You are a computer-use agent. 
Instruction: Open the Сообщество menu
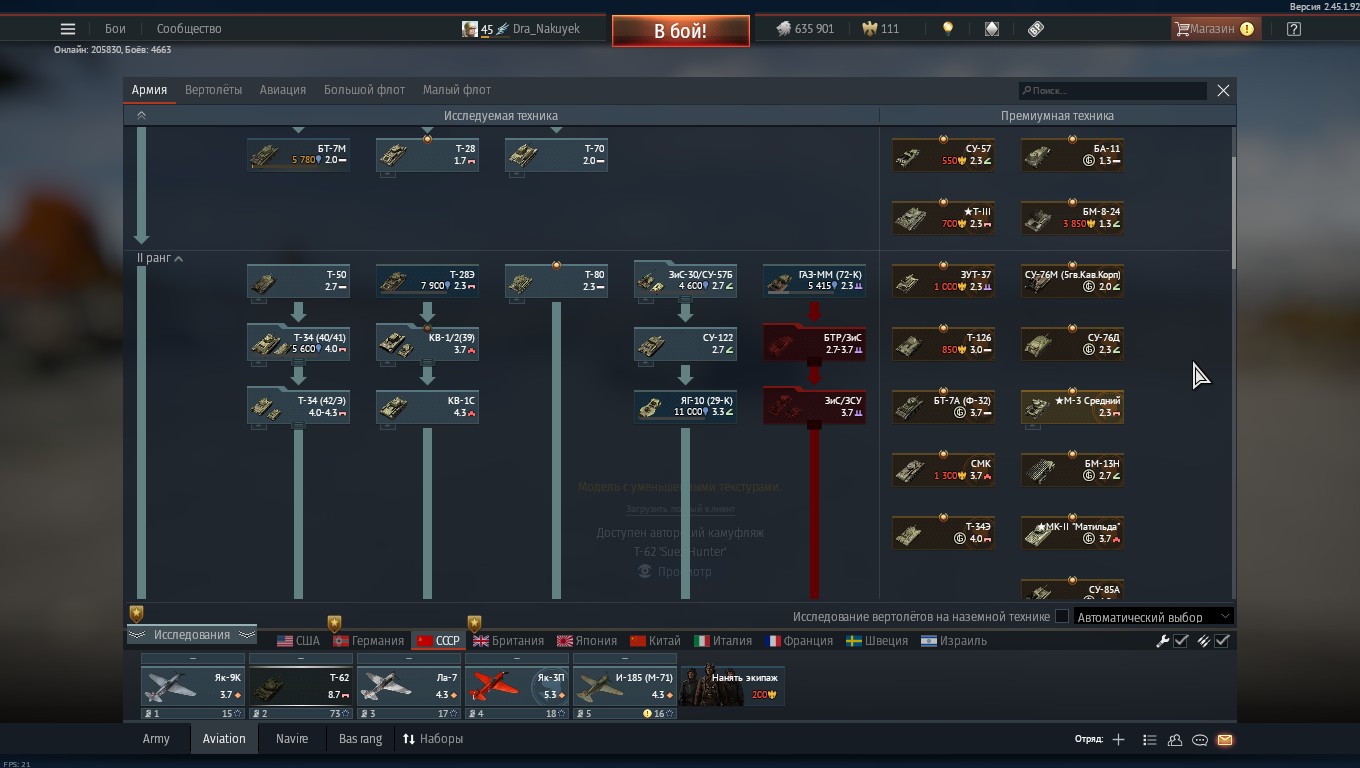tap(189, 29)
